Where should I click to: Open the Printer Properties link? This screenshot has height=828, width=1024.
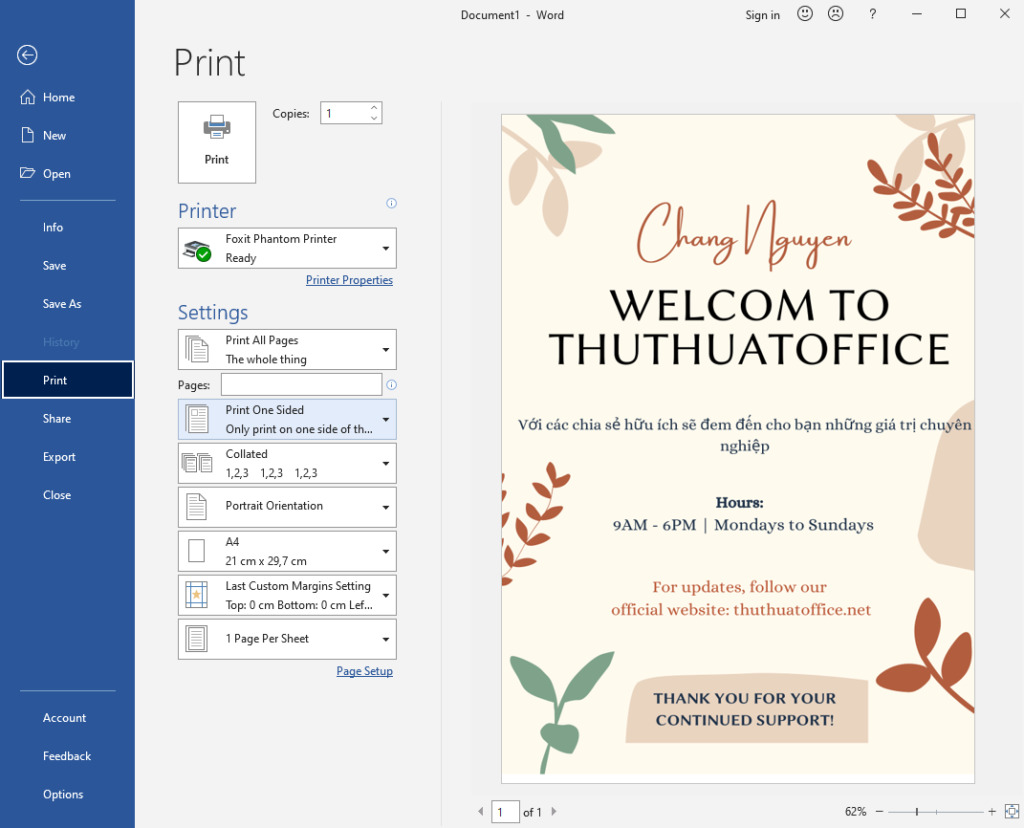(x=349, y=280)
